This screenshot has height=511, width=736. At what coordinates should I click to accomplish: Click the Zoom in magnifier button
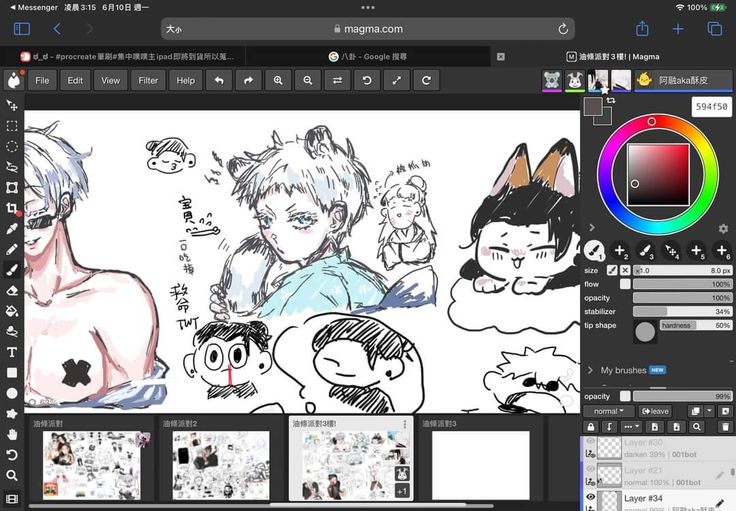(x=278, y=80)
